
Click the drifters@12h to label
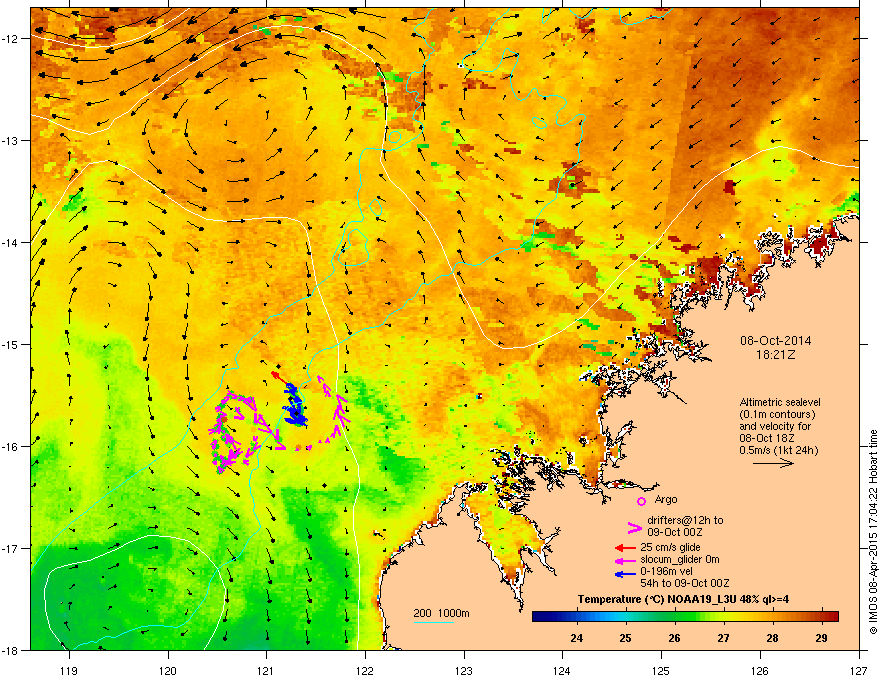(x=685, y=520)
